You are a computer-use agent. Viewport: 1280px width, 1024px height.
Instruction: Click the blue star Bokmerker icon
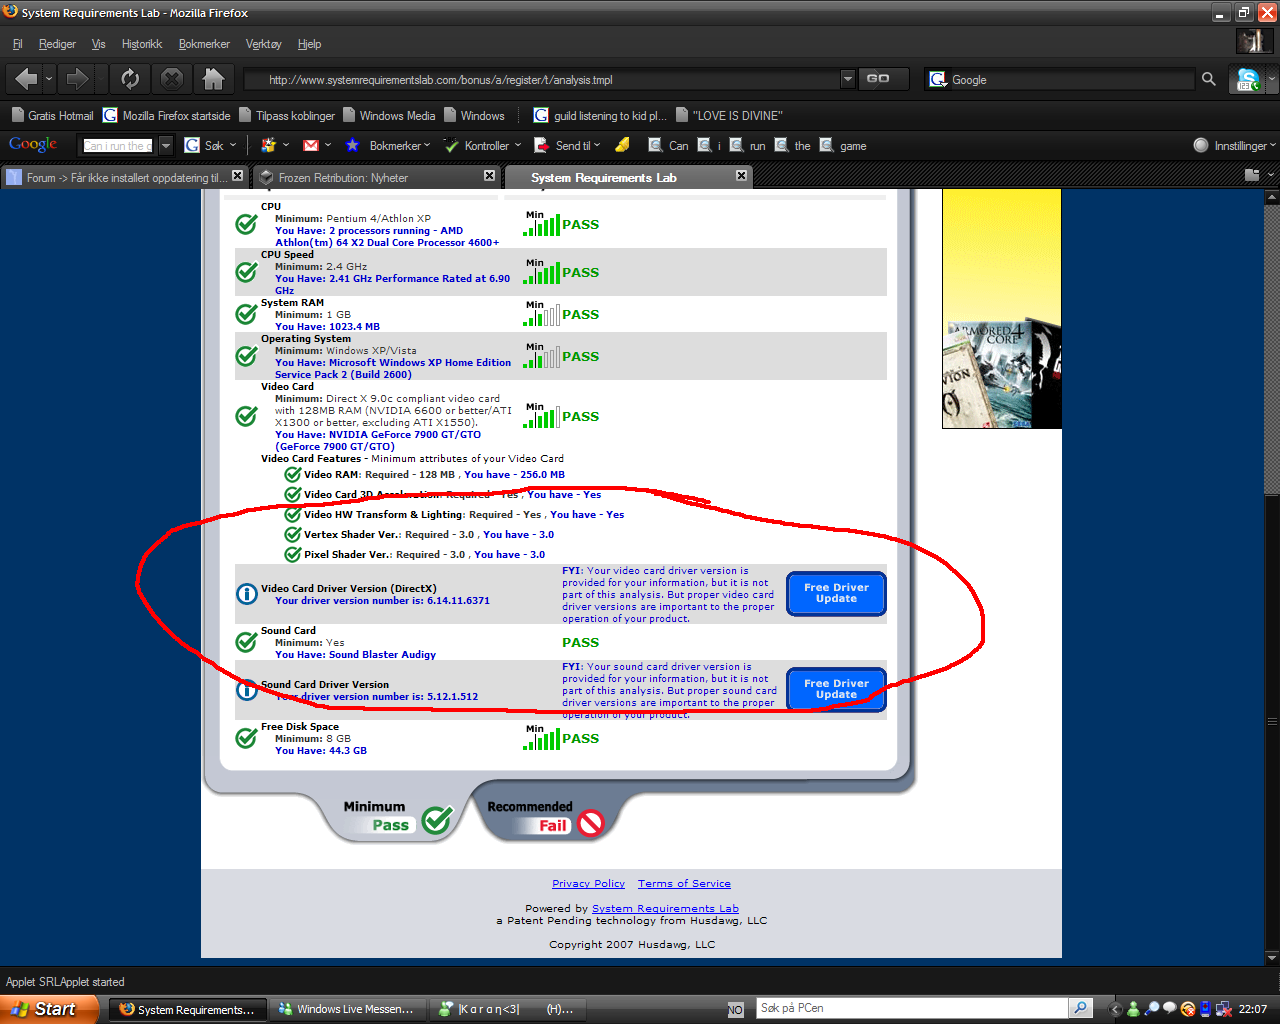coord(352,145)
